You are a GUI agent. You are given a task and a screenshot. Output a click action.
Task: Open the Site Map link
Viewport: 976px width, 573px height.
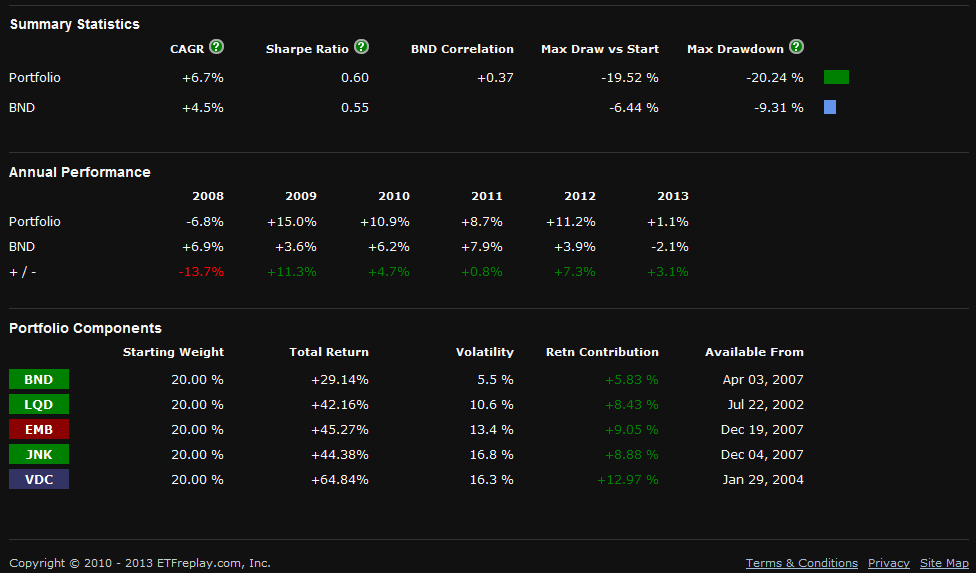[944, 563]
